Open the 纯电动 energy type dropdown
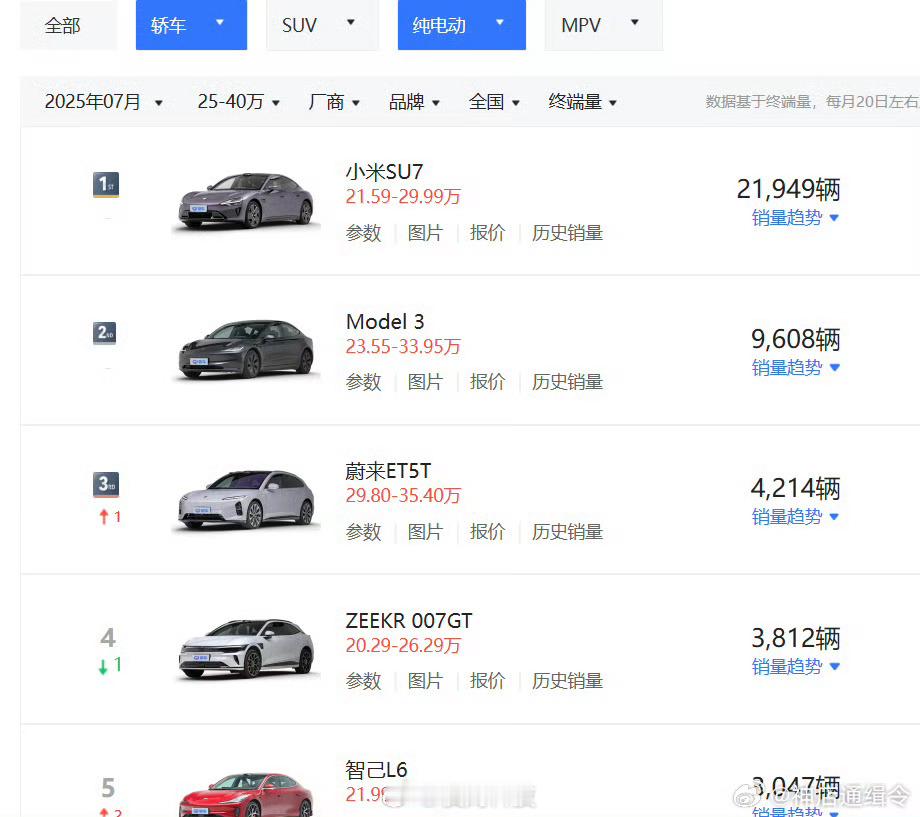The width and height of the screenshot is (920, 817). click(x=462, y=25)
